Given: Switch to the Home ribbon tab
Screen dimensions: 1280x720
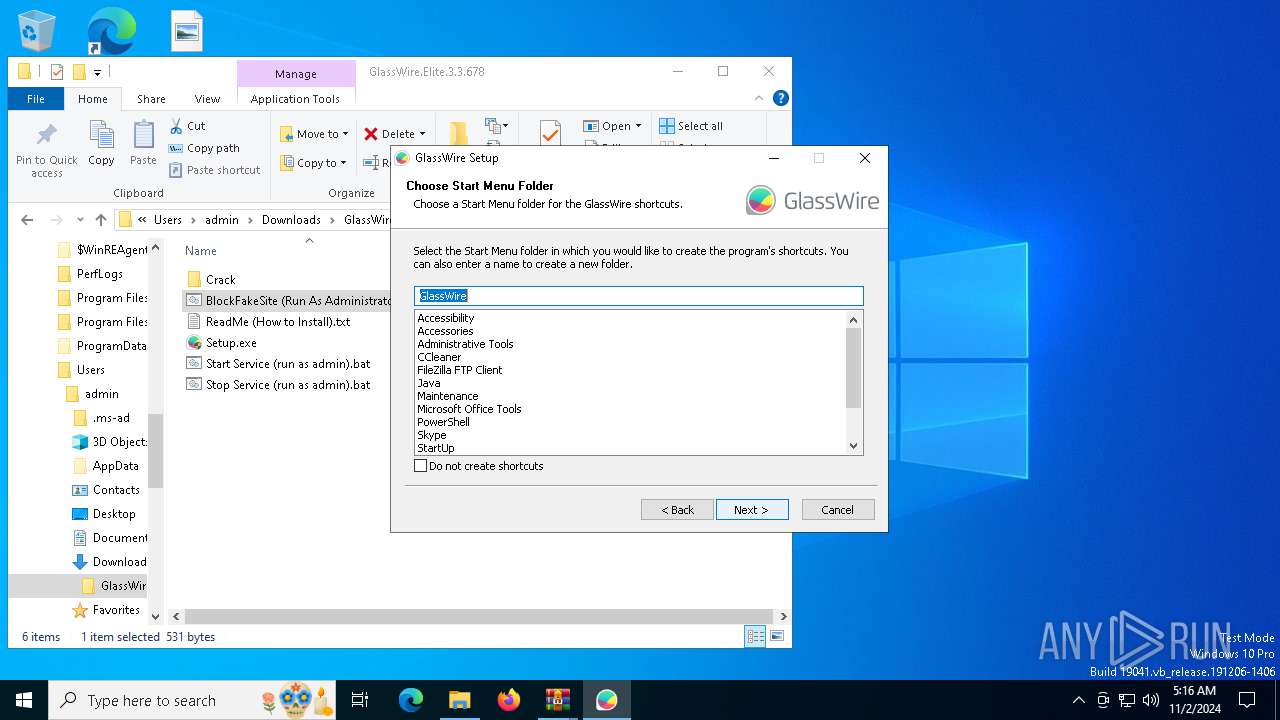Looking at the screenshot, I should coord(93,99).
